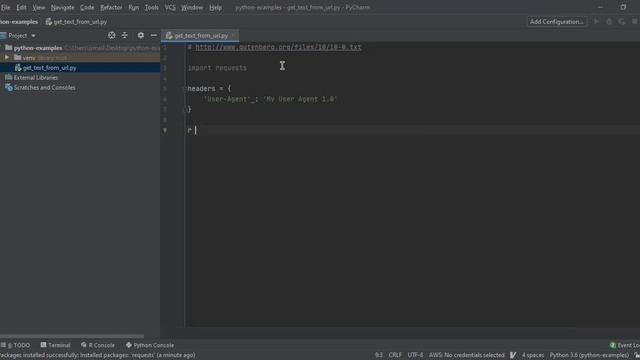Select python-examples root folder in tree
This screenshot has width=640, height=360.
[x=38, y=48]
